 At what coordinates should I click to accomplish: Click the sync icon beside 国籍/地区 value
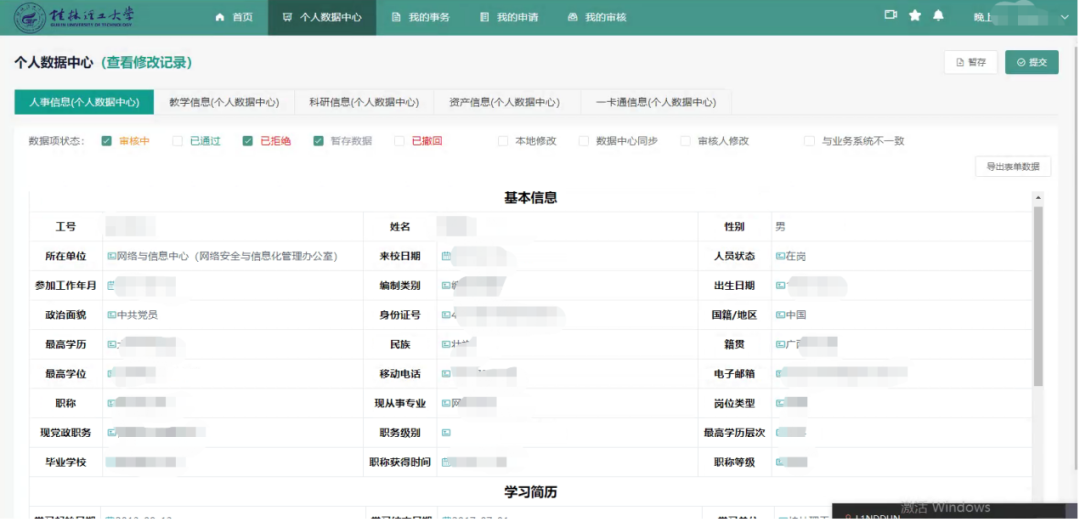click(780, 315)
